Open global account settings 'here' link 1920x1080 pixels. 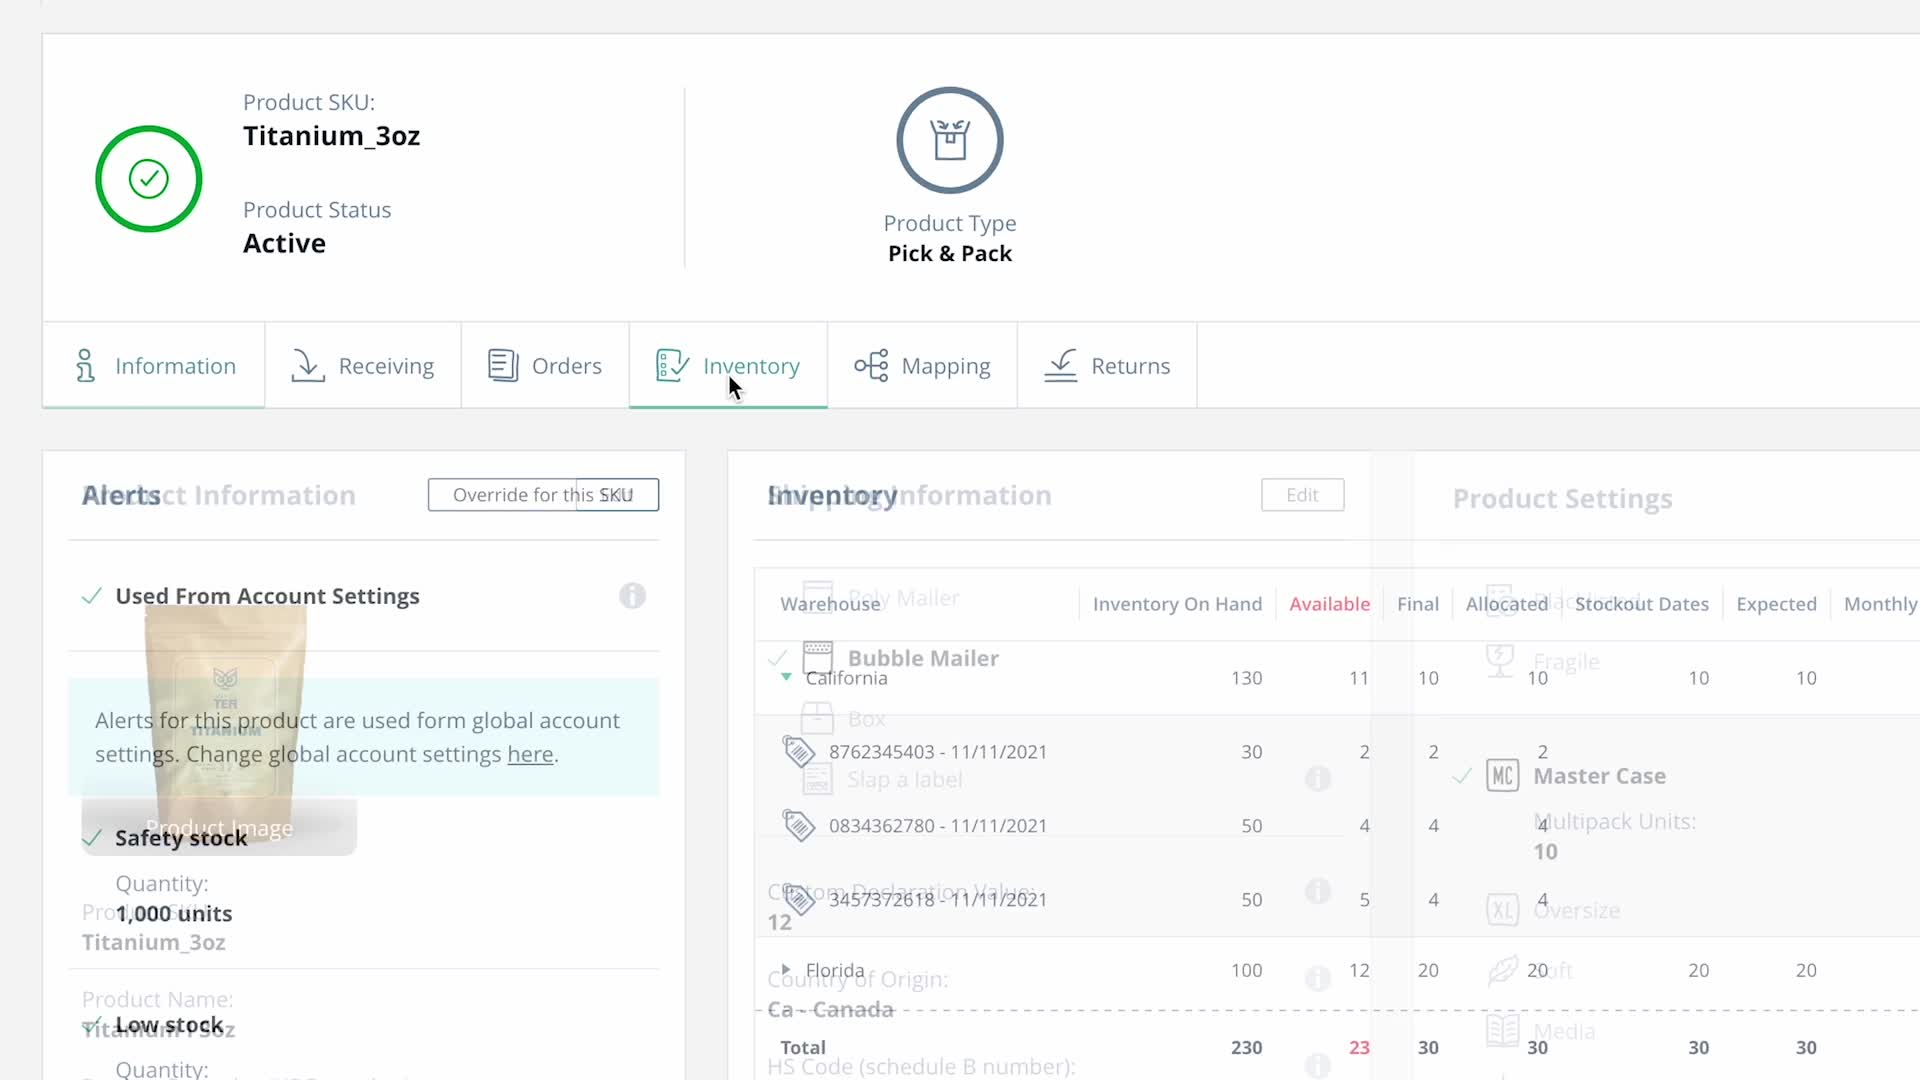tap(530, 754)
